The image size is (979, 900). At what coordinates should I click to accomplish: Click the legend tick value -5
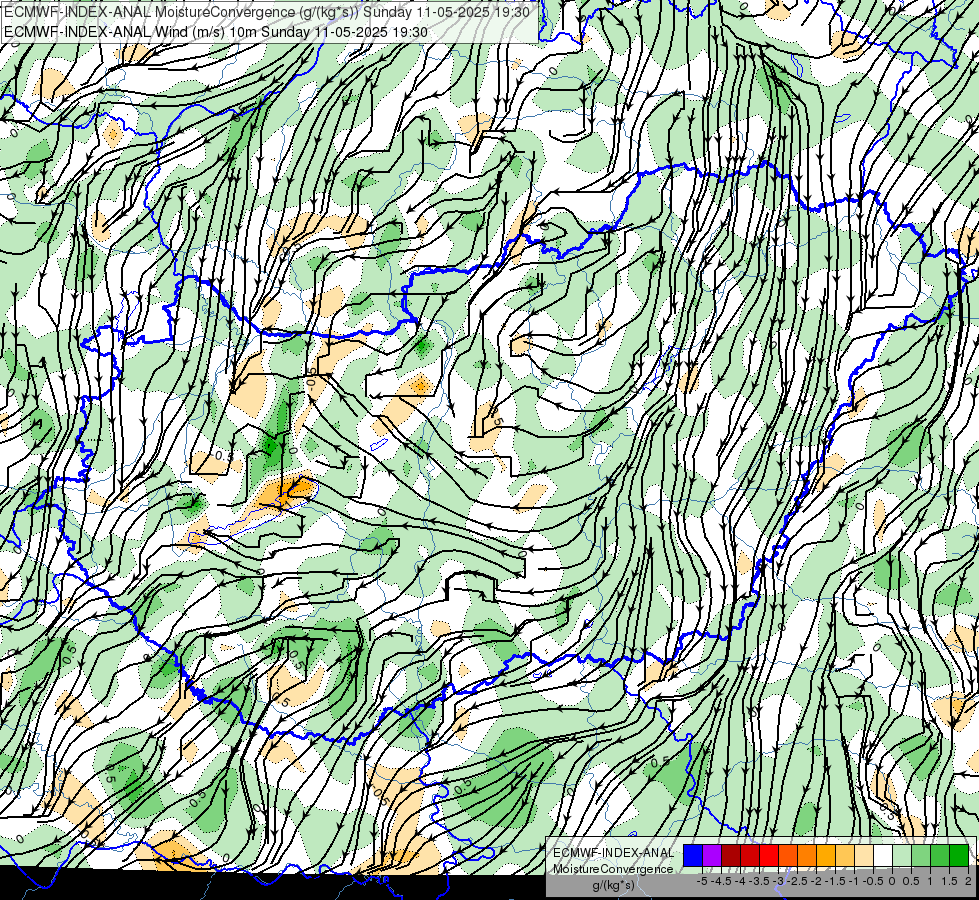coord(702,881)
